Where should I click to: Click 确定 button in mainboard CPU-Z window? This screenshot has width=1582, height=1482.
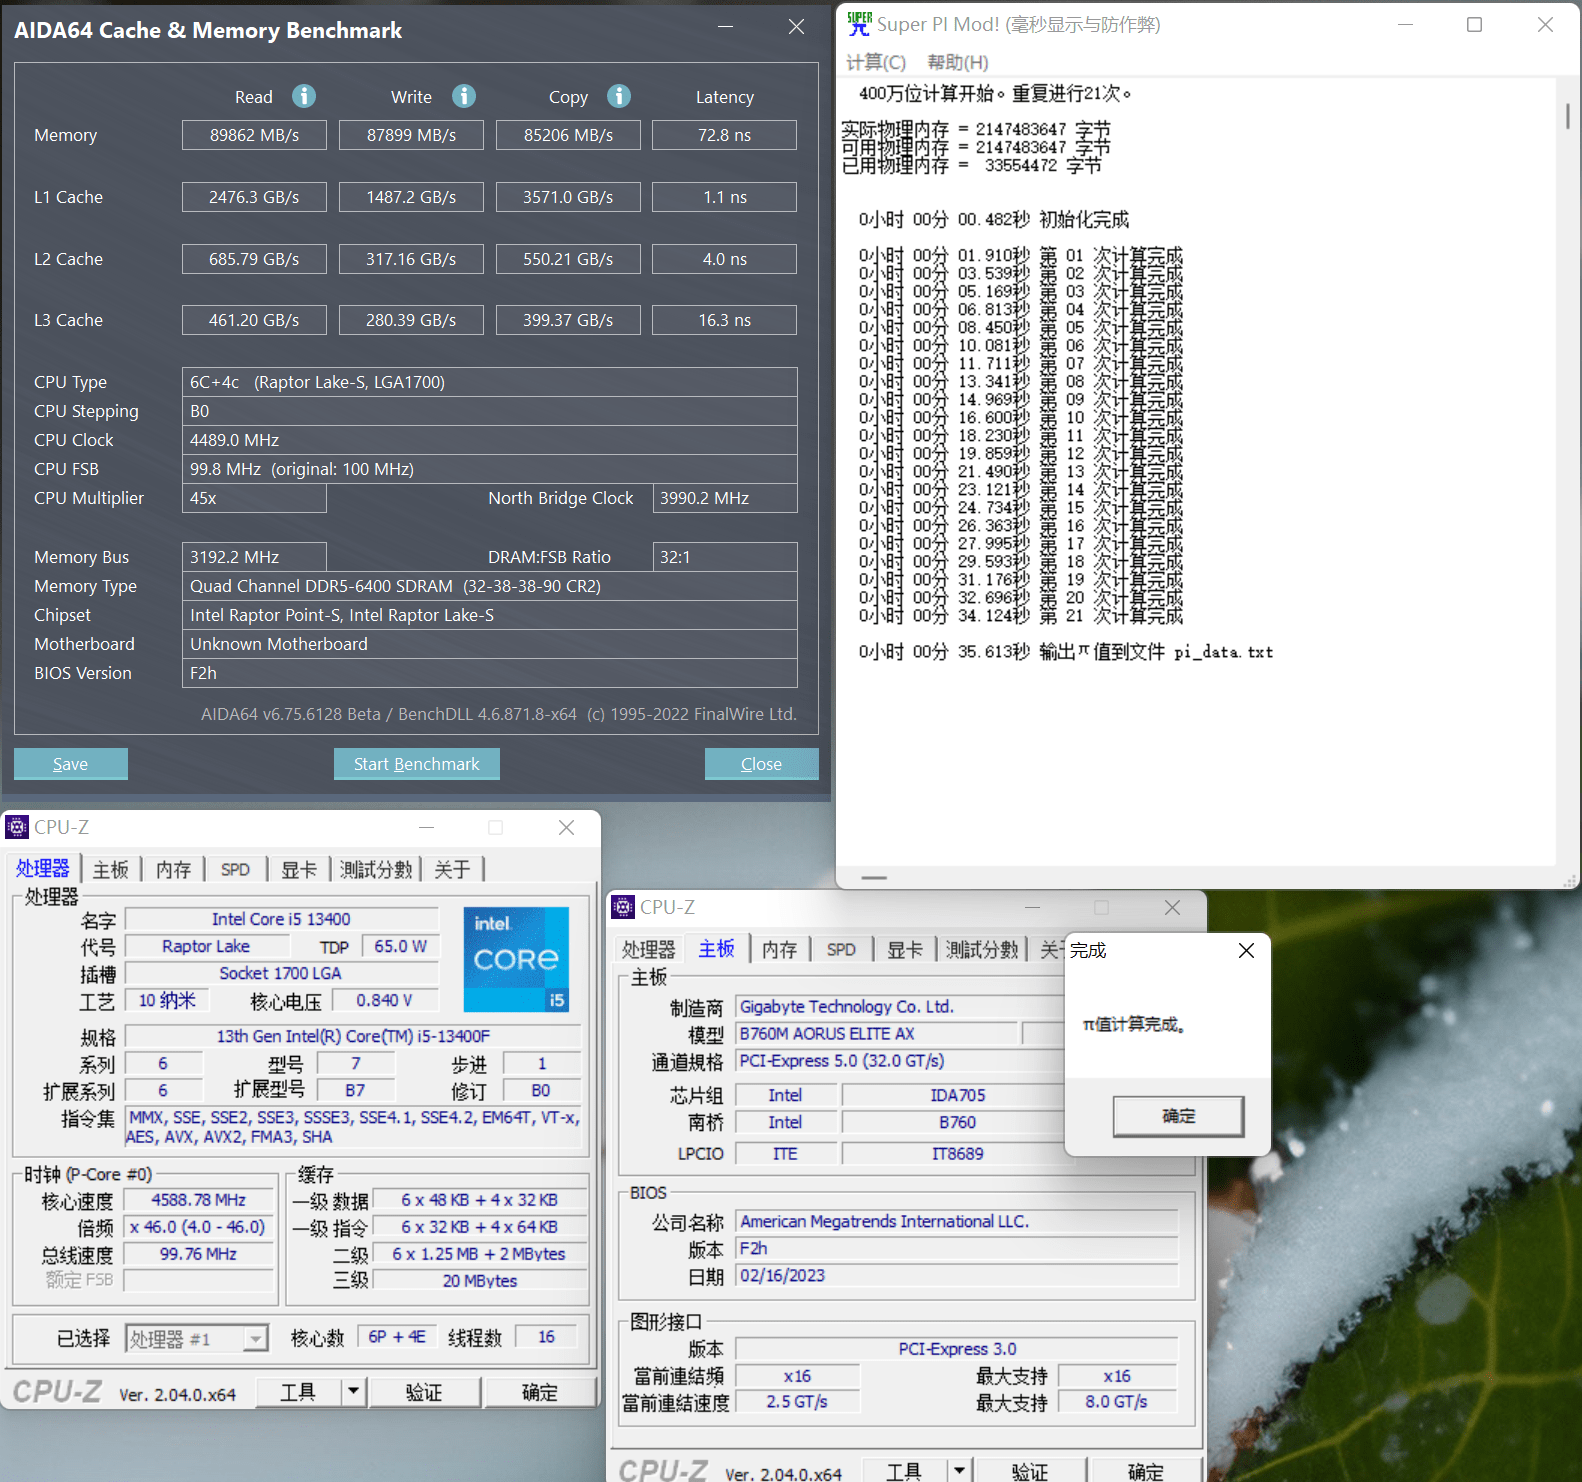(x=1146, y=1471)
